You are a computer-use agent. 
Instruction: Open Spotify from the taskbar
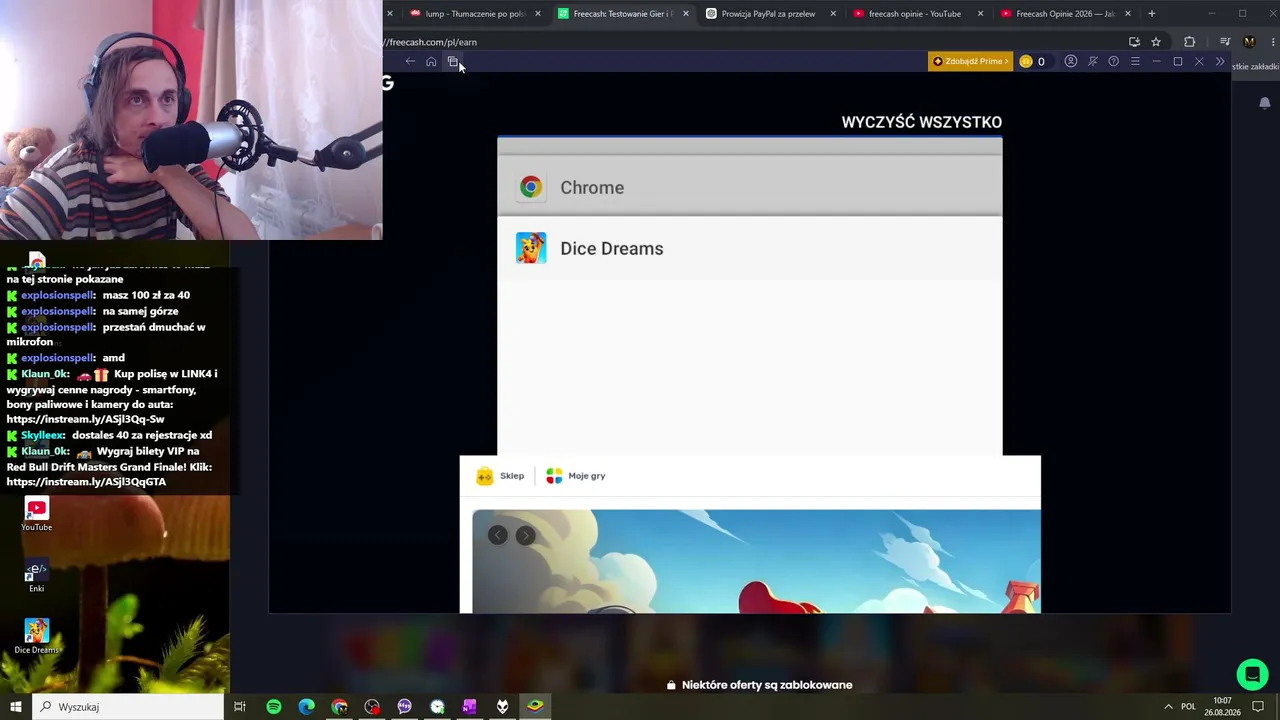(x=274, y=707)
